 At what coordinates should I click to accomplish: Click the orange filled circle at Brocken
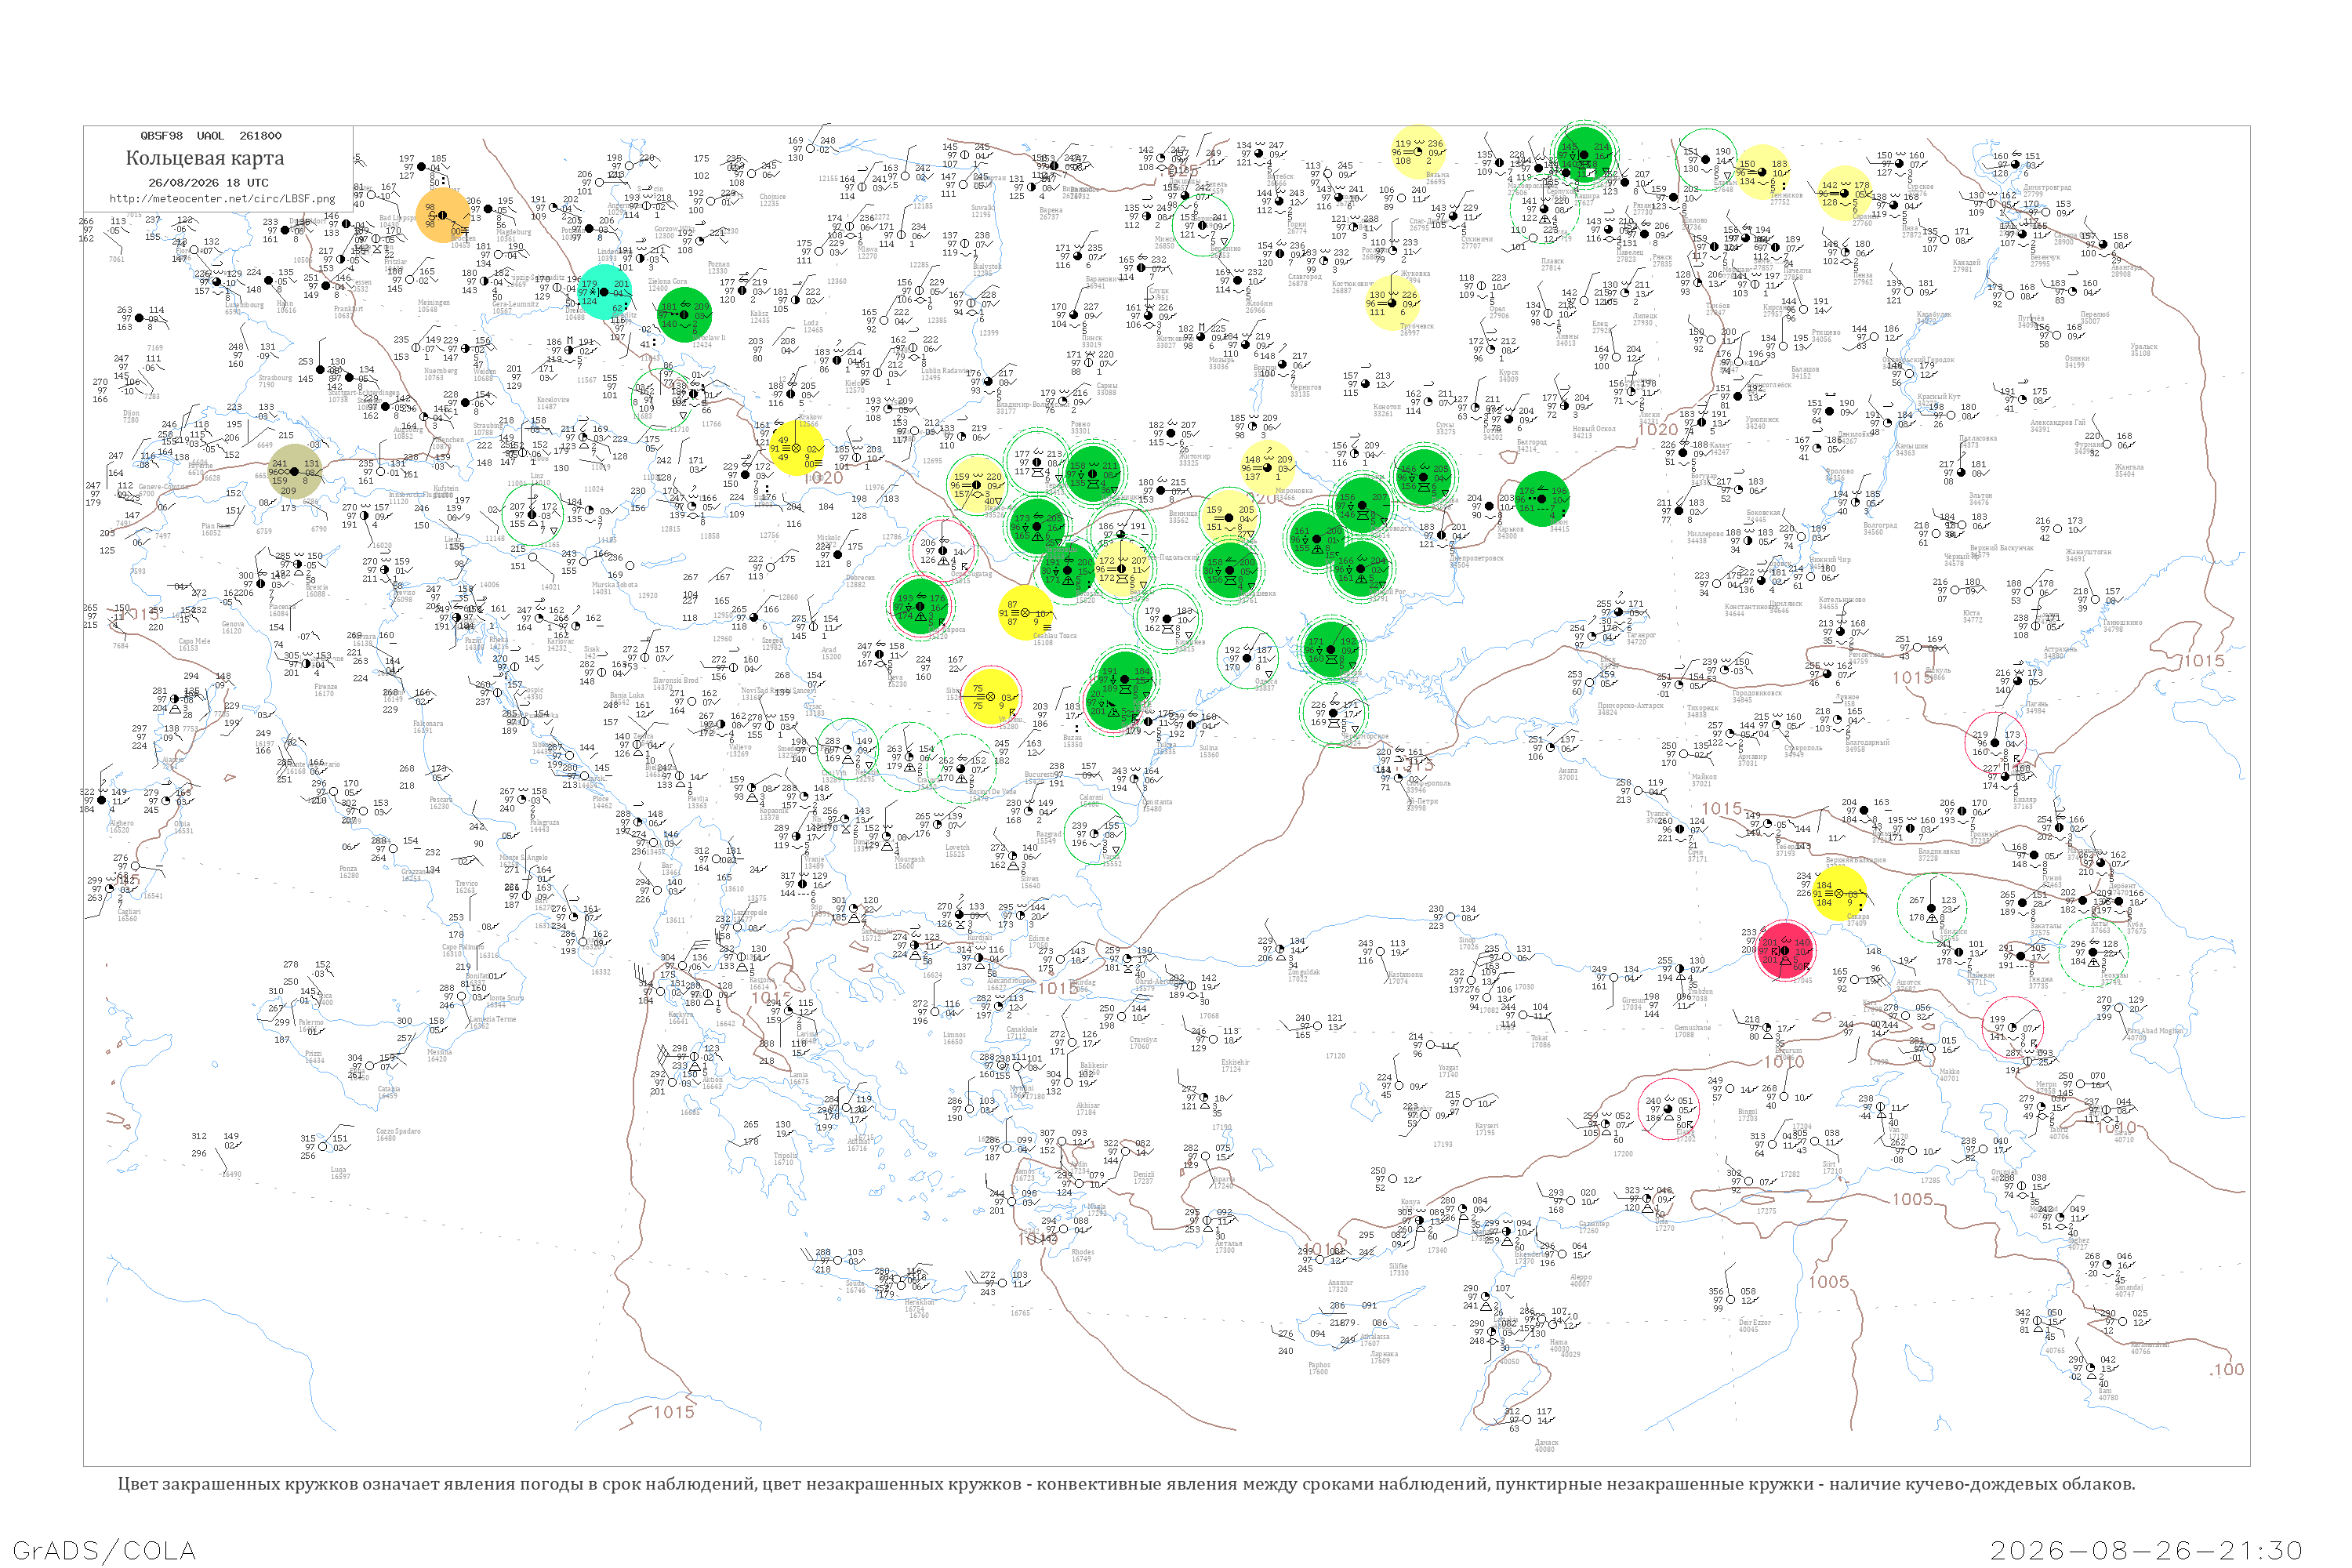tap(443, 215)
